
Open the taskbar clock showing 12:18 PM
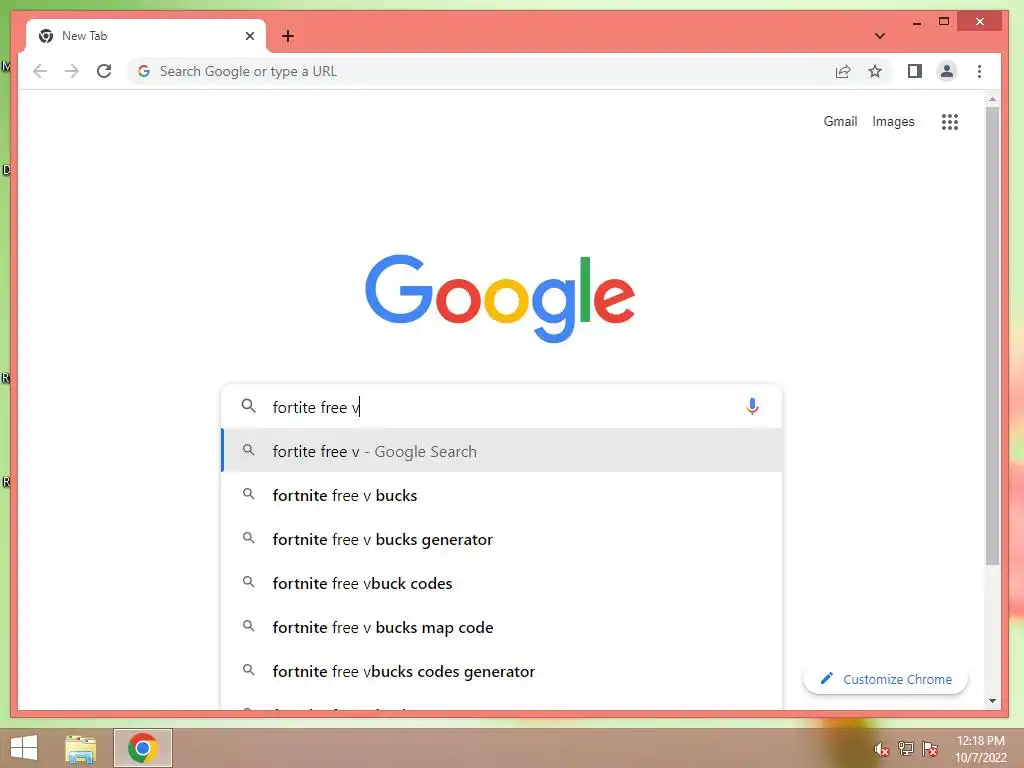(x=981, y=748)
